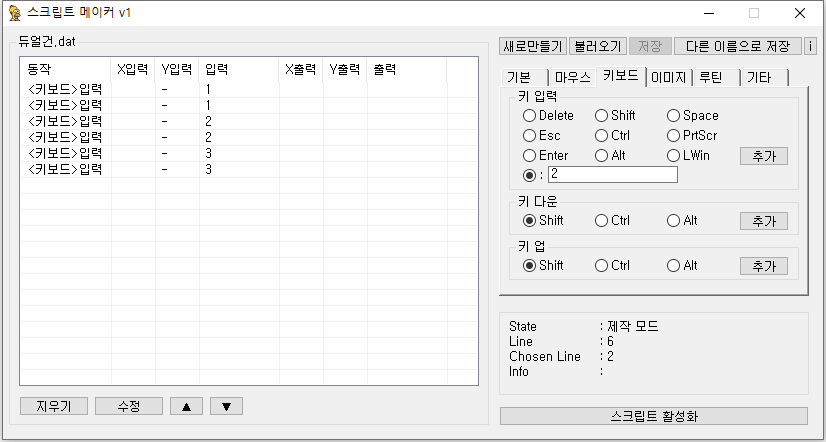The width and height of the screenshot is (826, 442).
Task: Click the 수정 edit button
Action: (129, 406)
